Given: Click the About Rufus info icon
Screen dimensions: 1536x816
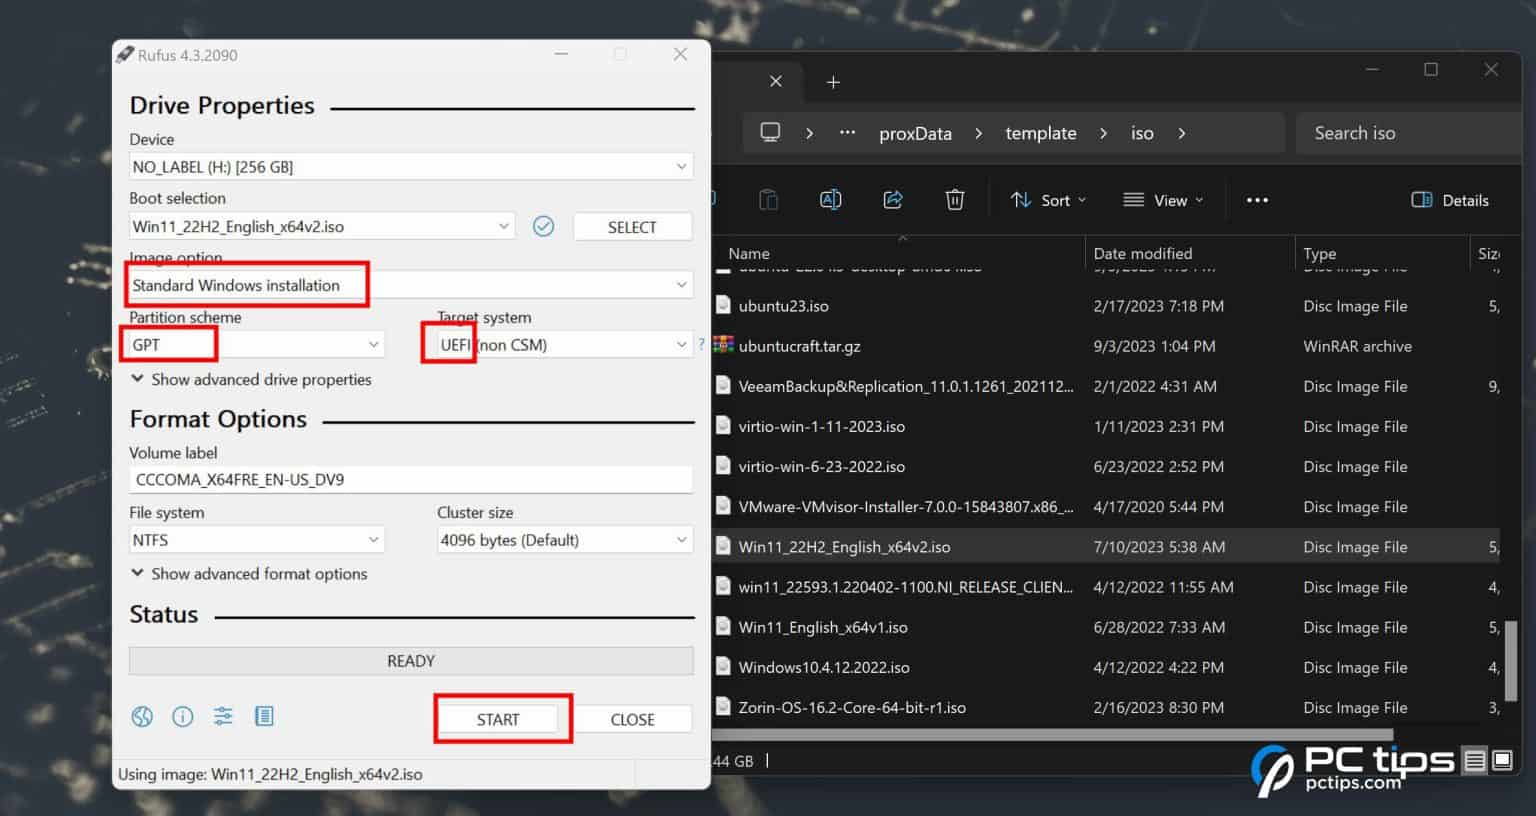Looking at the screenshot, I should [182, 716].
